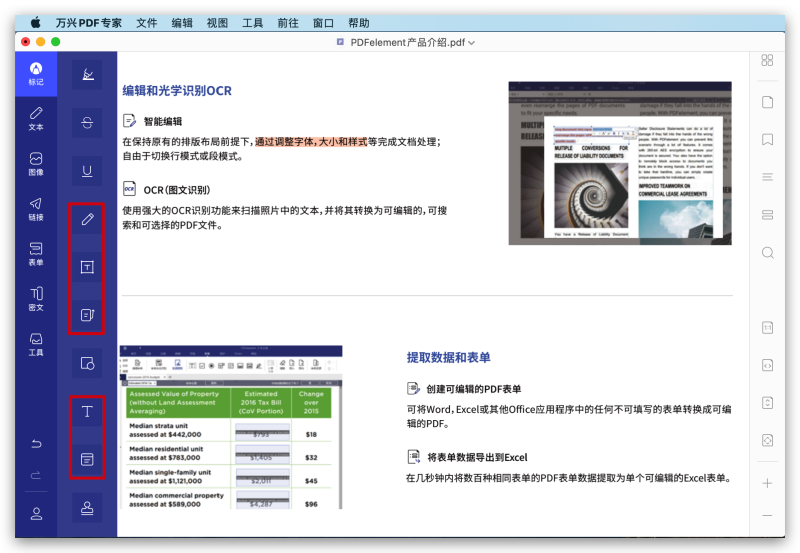This screenshot has height=553, width=800.
Task: Choose fit width view icon
Action: tap(767, 365)
